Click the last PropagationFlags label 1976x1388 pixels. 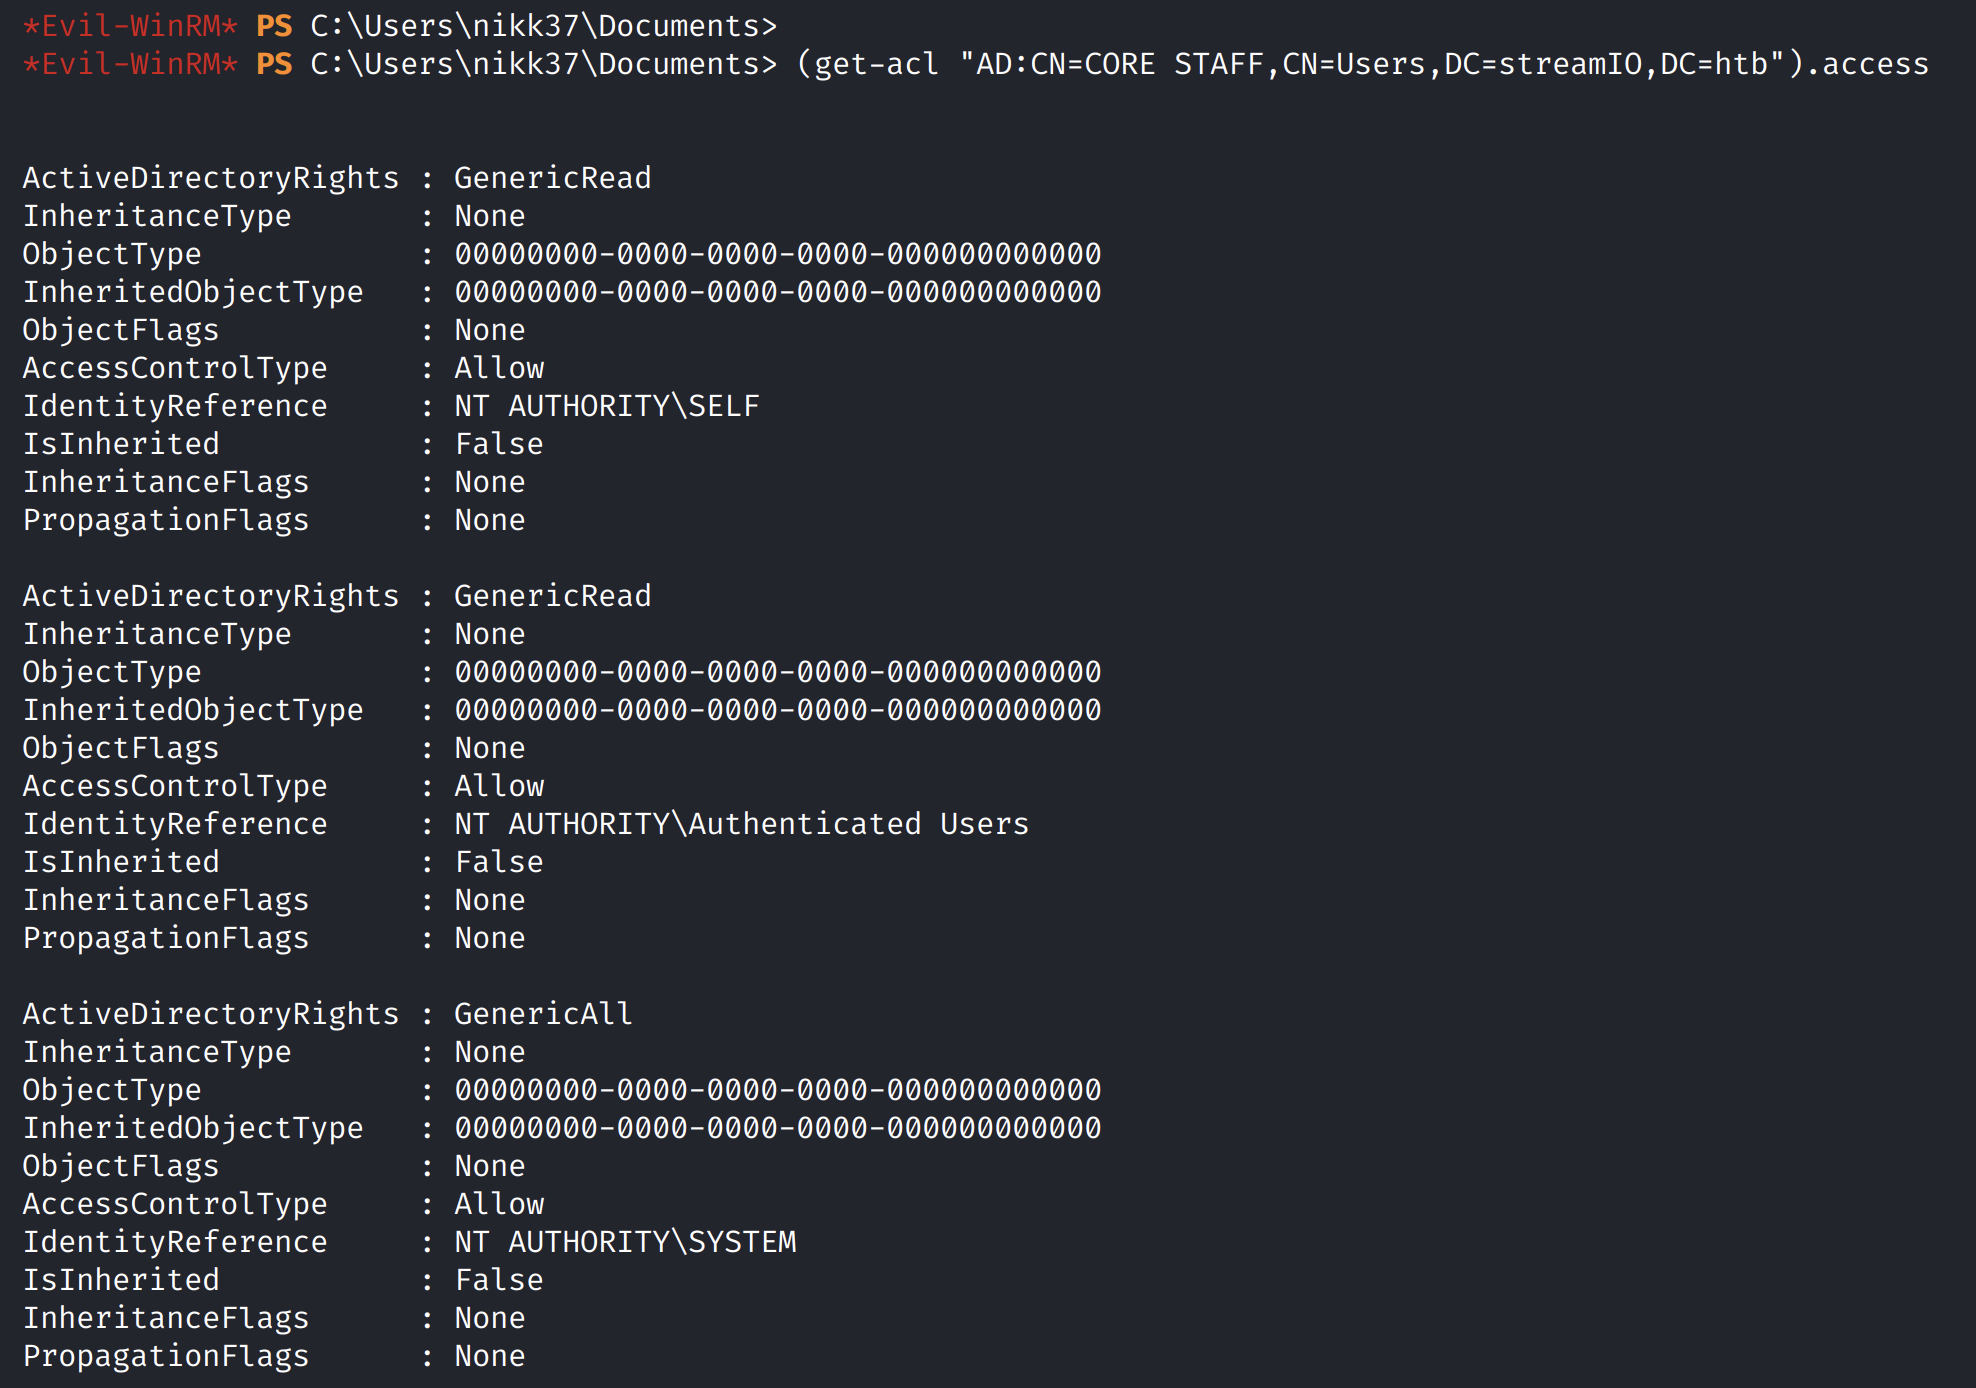pyautogui.click(x=166, y=1356)
